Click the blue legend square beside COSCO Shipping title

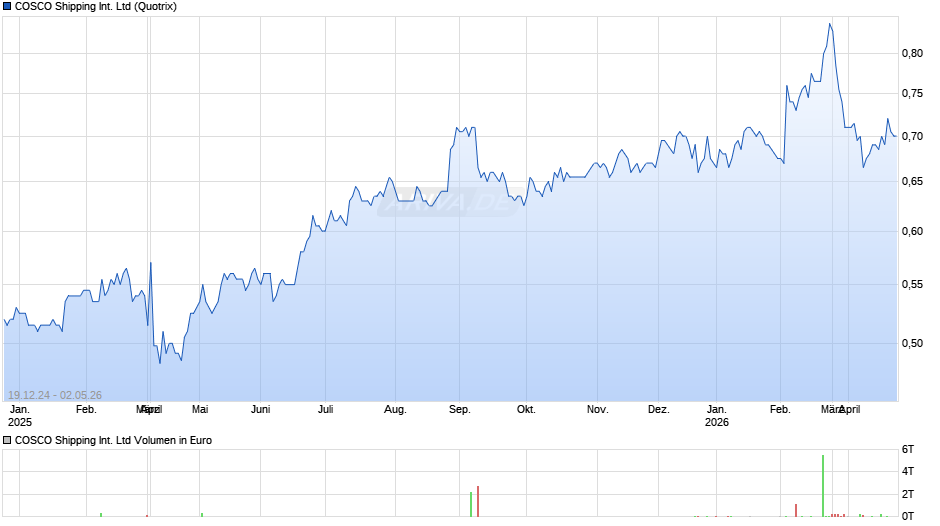coord(7,7)
